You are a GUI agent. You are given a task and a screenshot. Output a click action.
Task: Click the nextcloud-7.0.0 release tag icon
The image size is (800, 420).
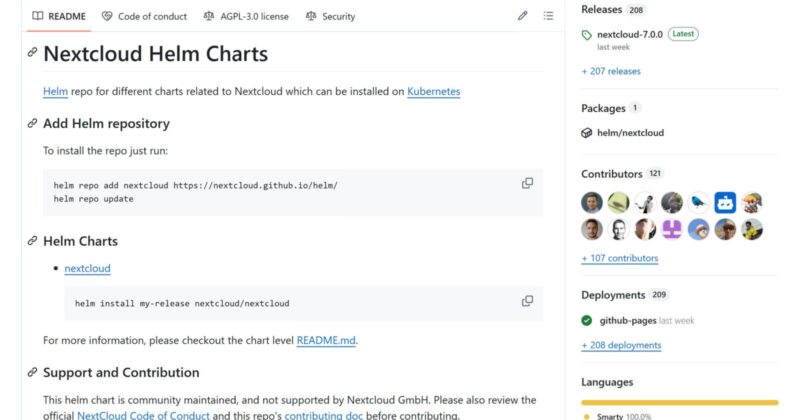click(x=587, y=34)
